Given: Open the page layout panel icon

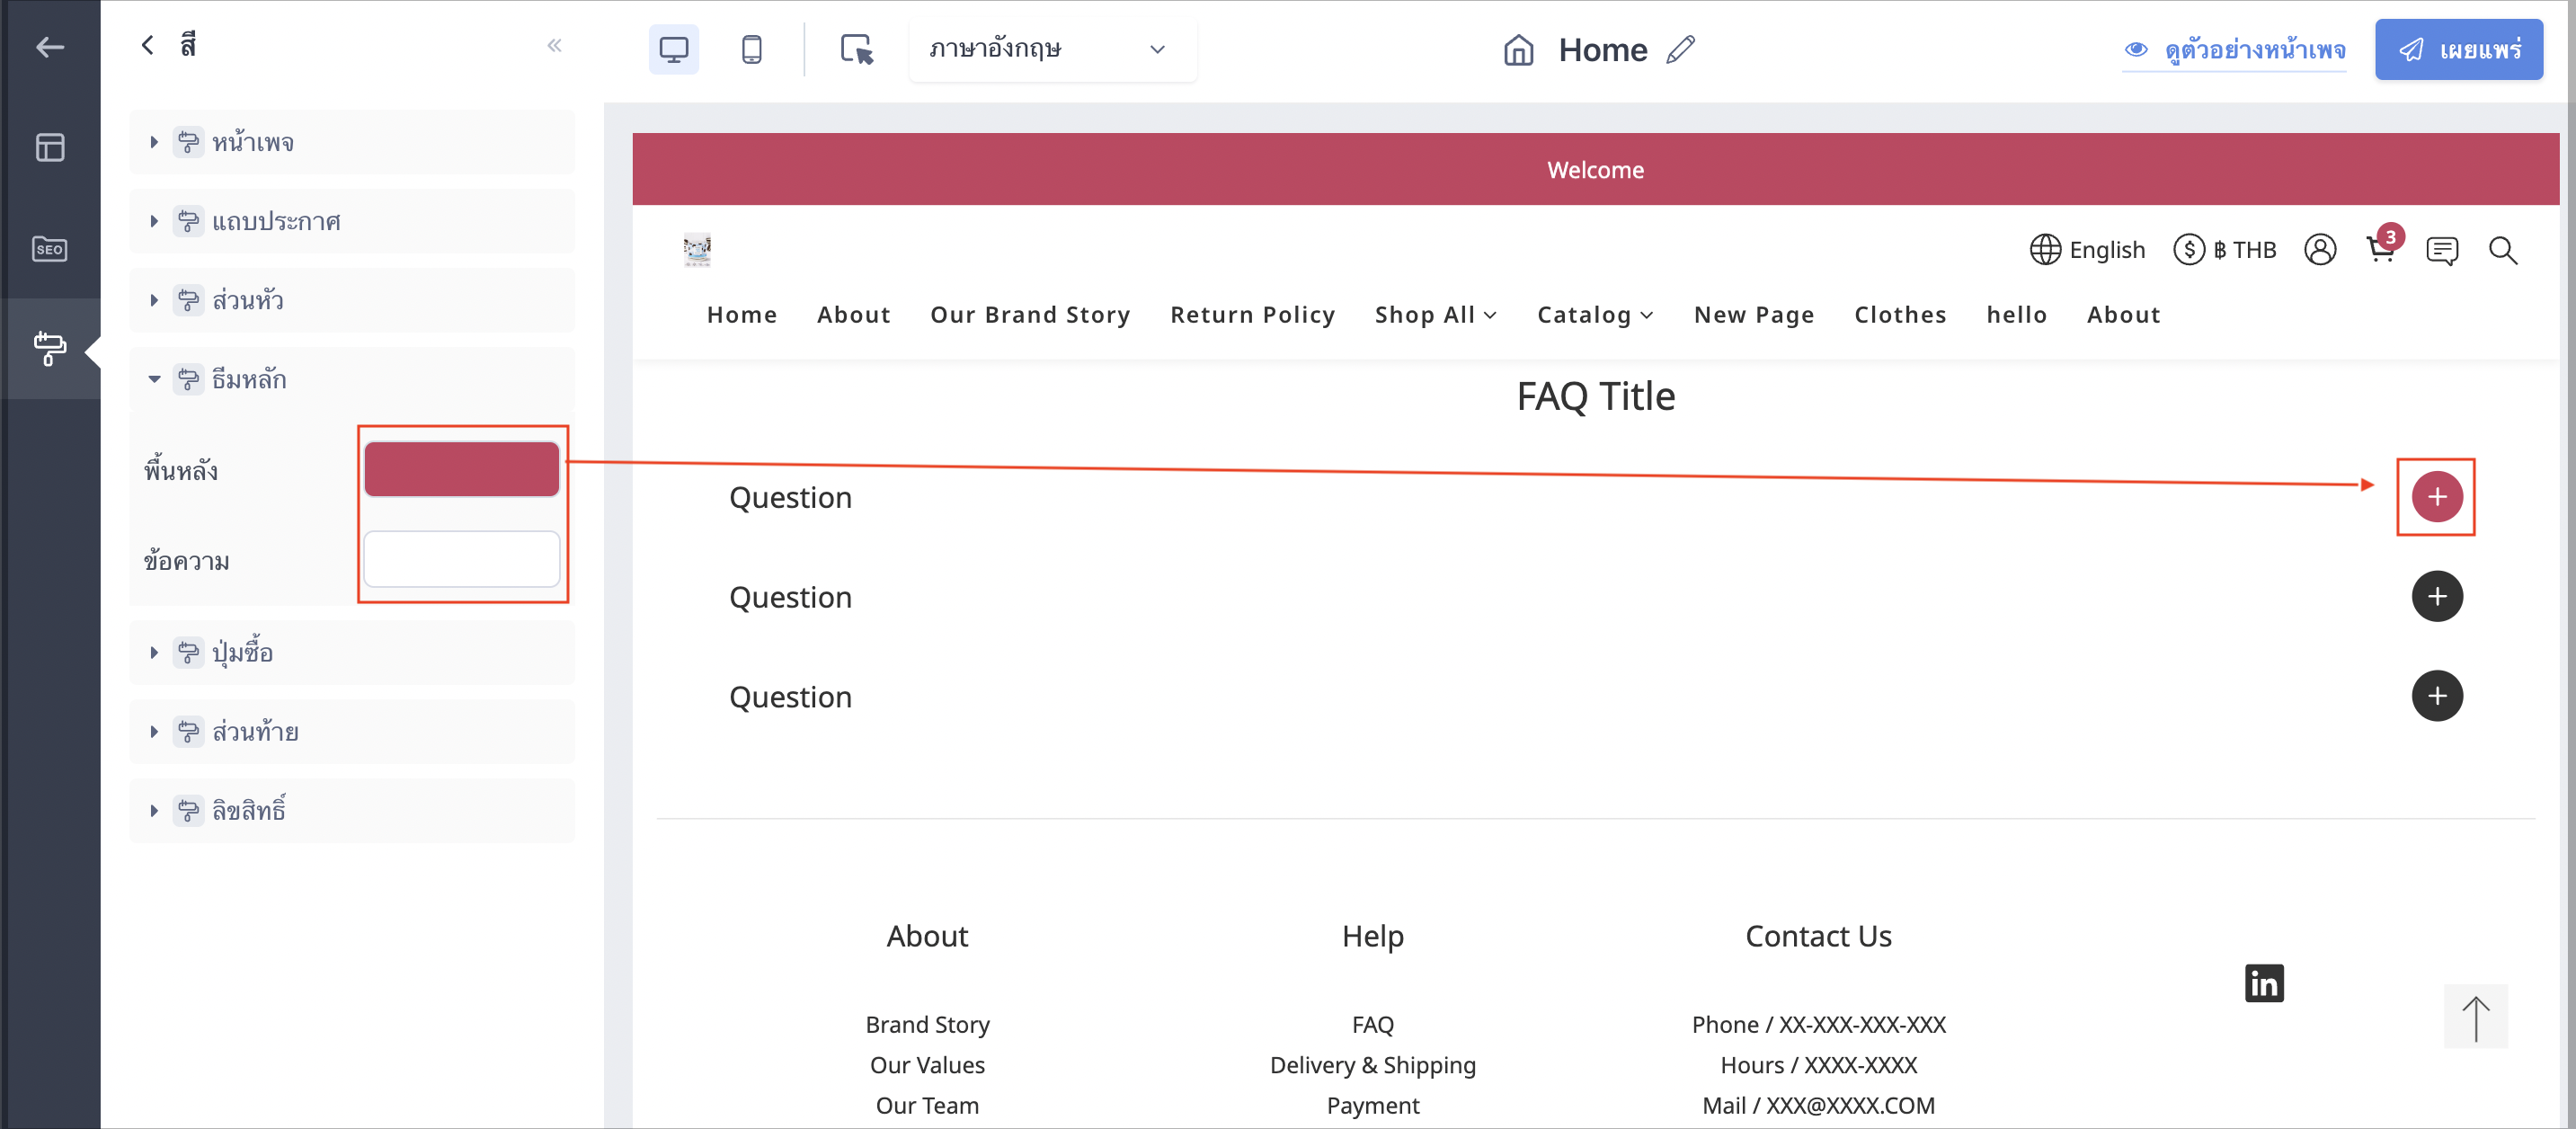Looking at the screenshot, I should [50, 147].
